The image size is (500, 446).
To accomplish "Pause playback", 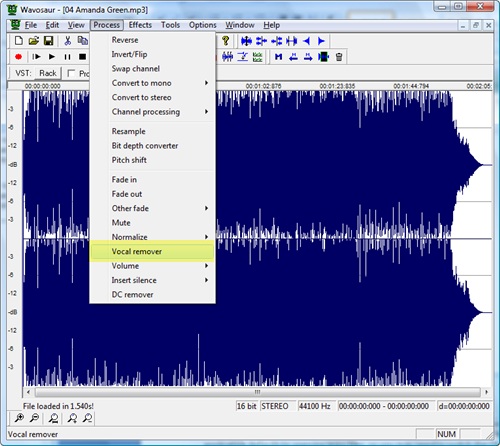I will [x=67, y=57].
